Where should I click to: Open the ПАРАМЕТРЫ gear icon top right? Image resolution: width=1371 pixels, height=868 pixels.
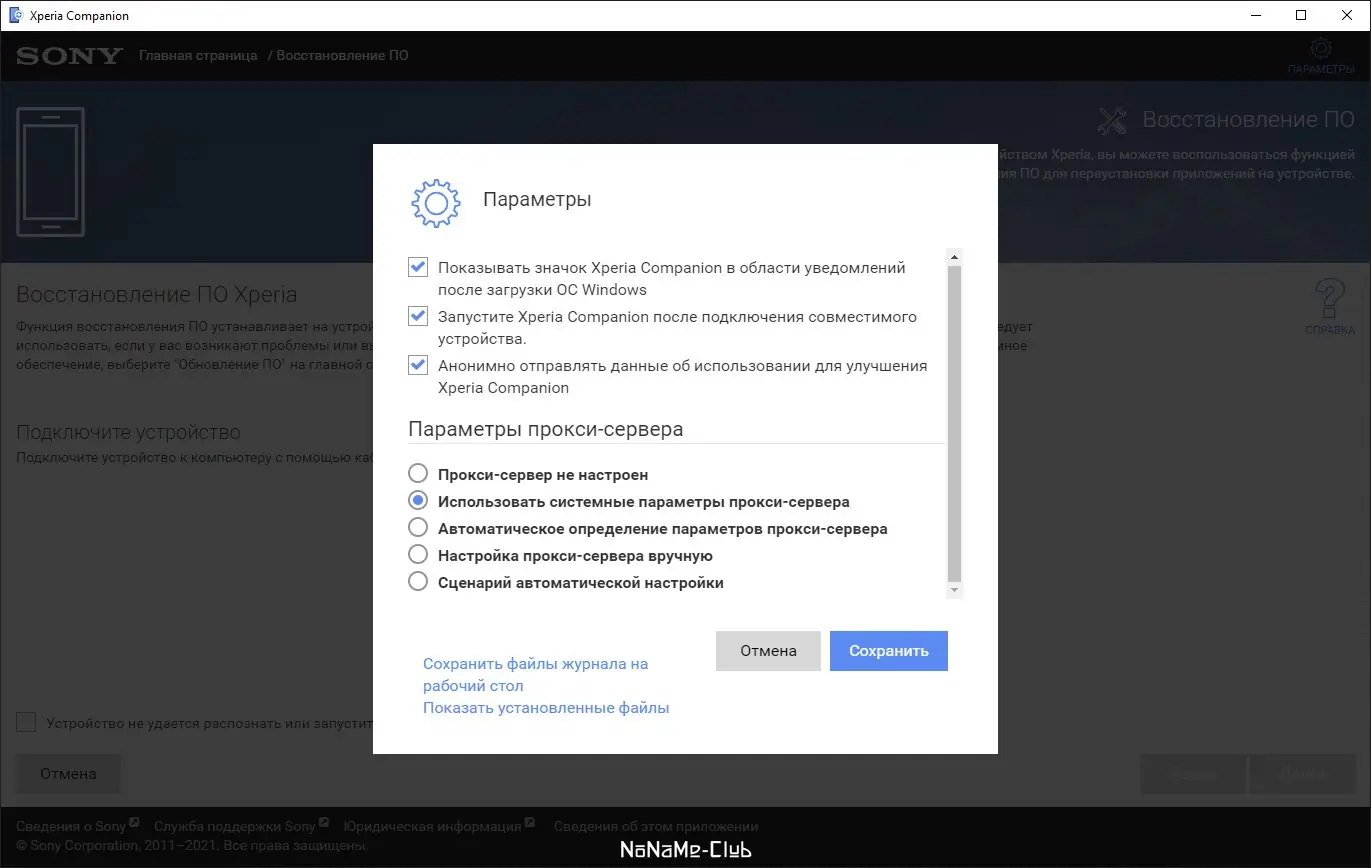[1320, 47]
